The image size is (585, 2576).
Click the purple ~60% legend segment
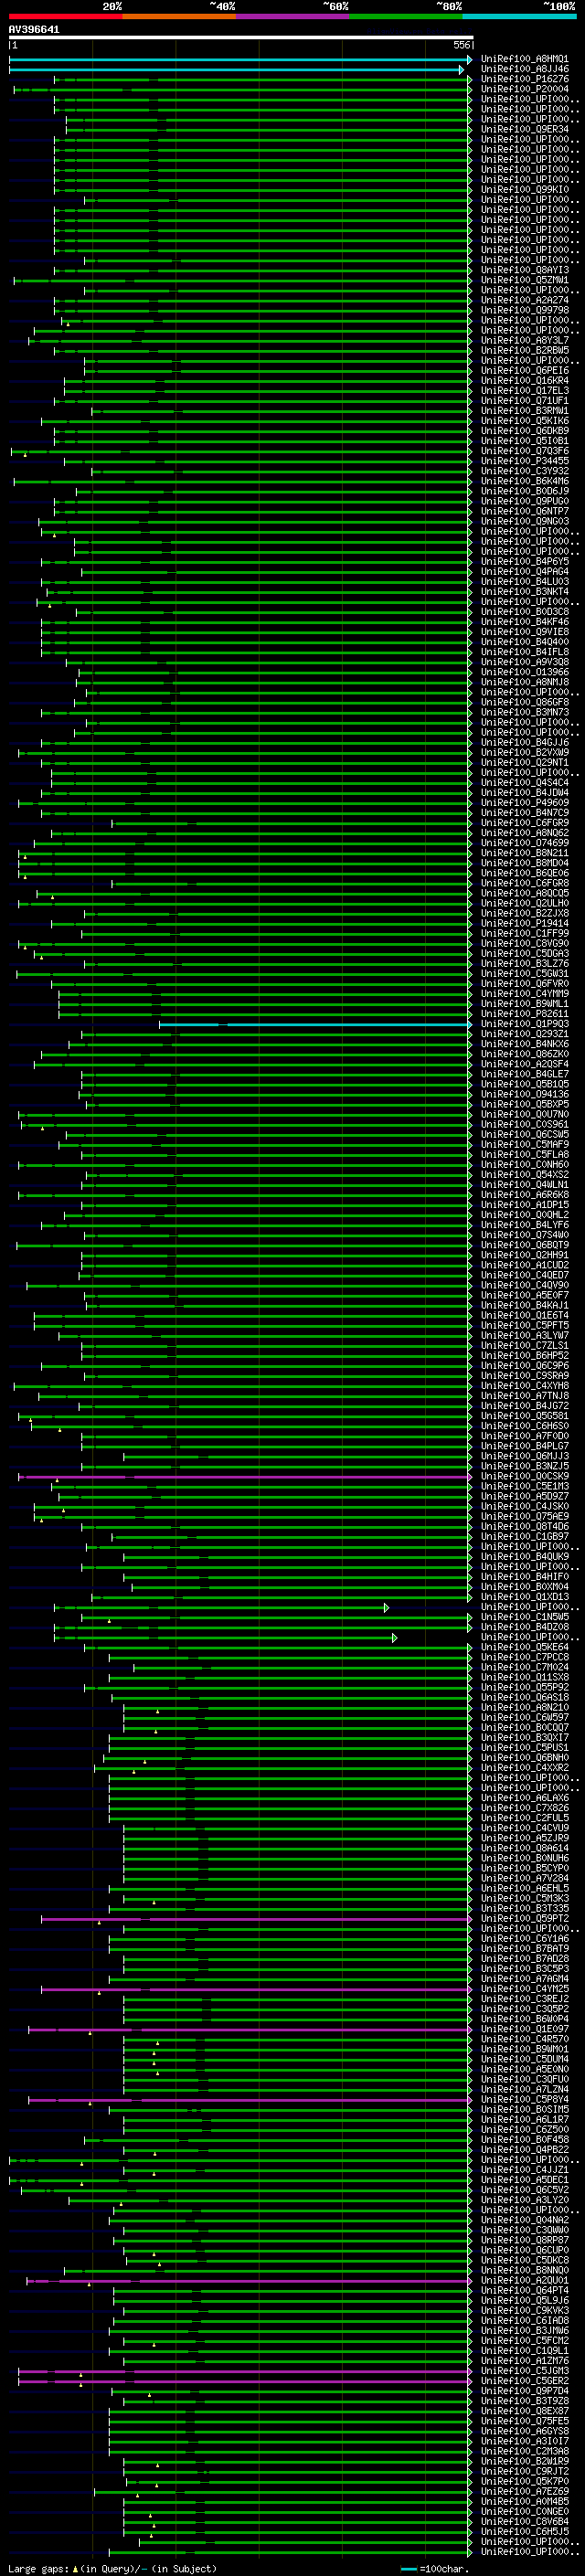point(292,16)
